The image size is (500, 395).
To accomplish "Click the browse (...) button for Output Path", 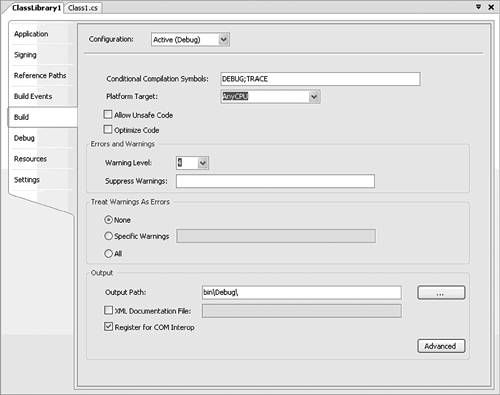I will (441, 293).
